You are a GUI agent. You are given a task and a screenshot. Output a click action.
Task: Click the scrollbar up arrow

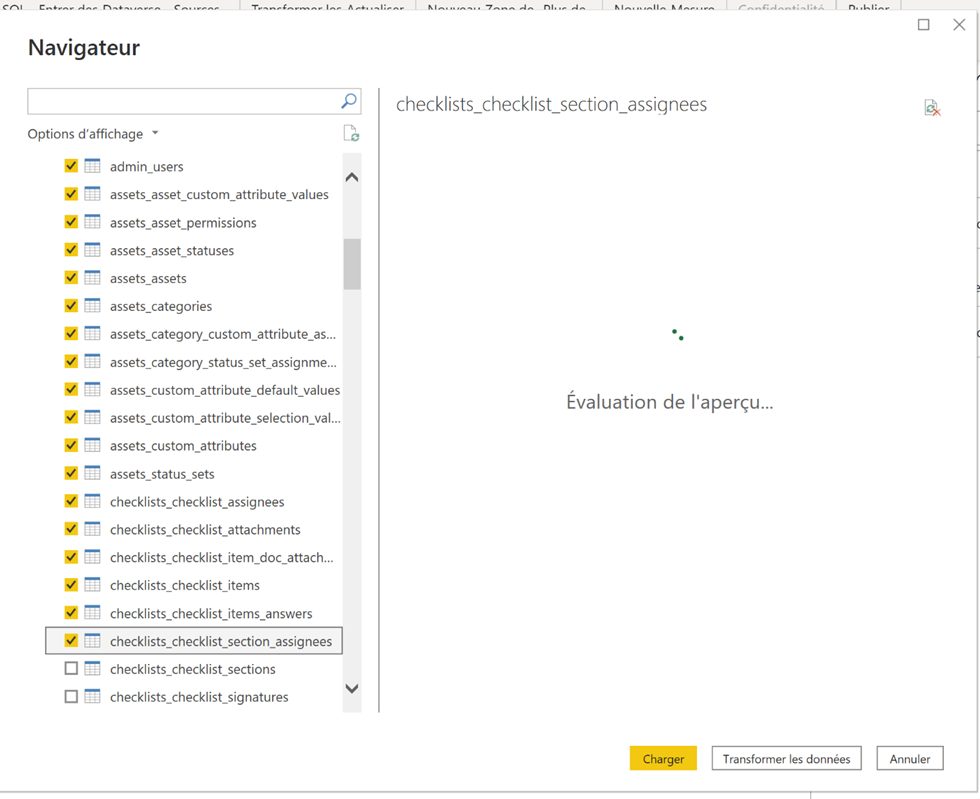pyautogui.click(x=352, y=177)
